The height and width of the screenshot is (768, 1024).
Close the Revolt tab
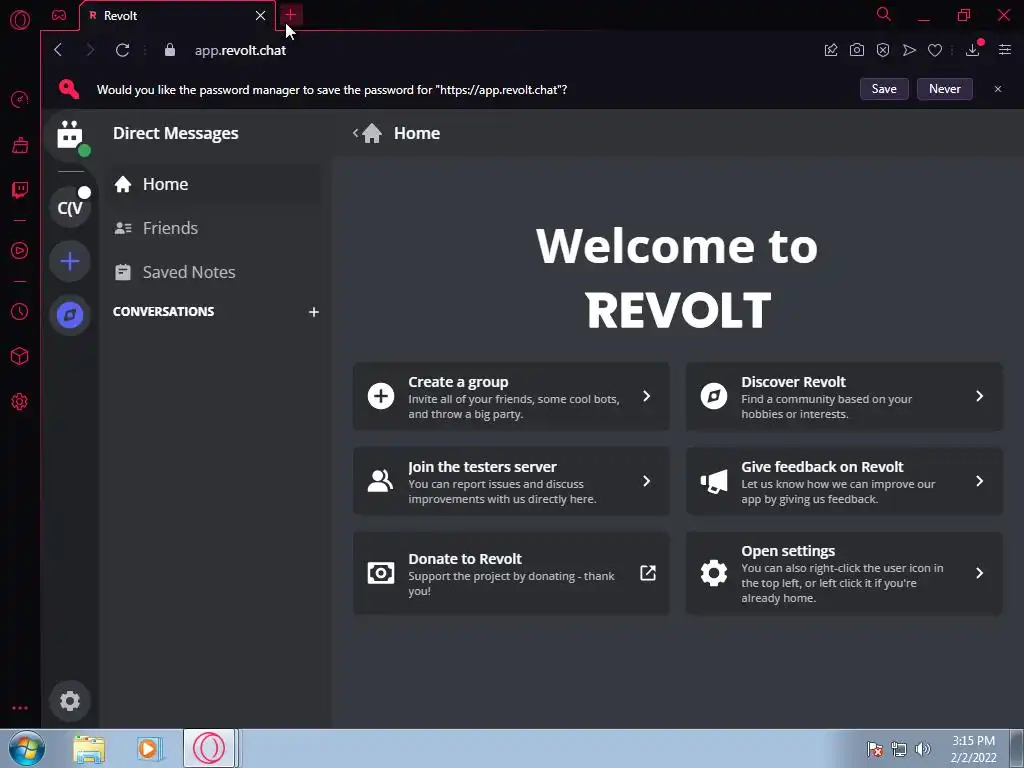pyautogui.click(x=261, y=15)
